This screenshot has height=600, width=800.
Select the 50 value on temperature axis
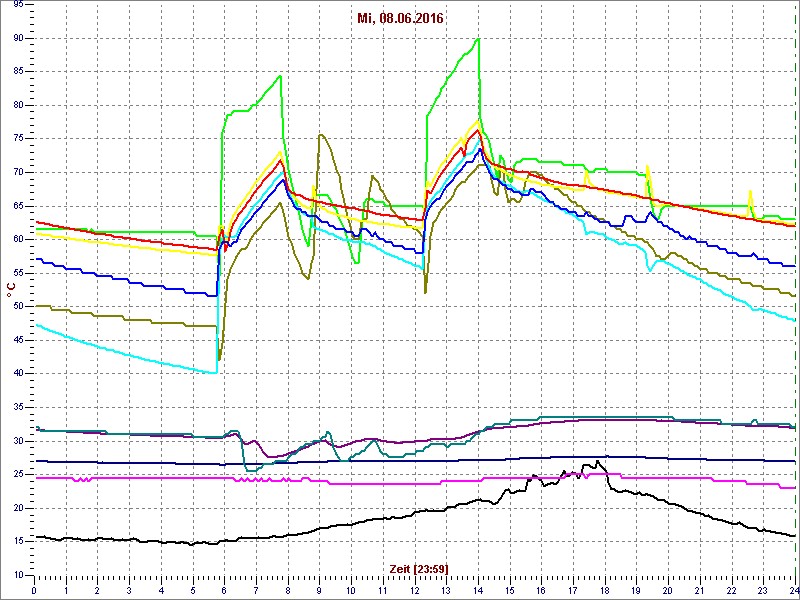(16, 307)
